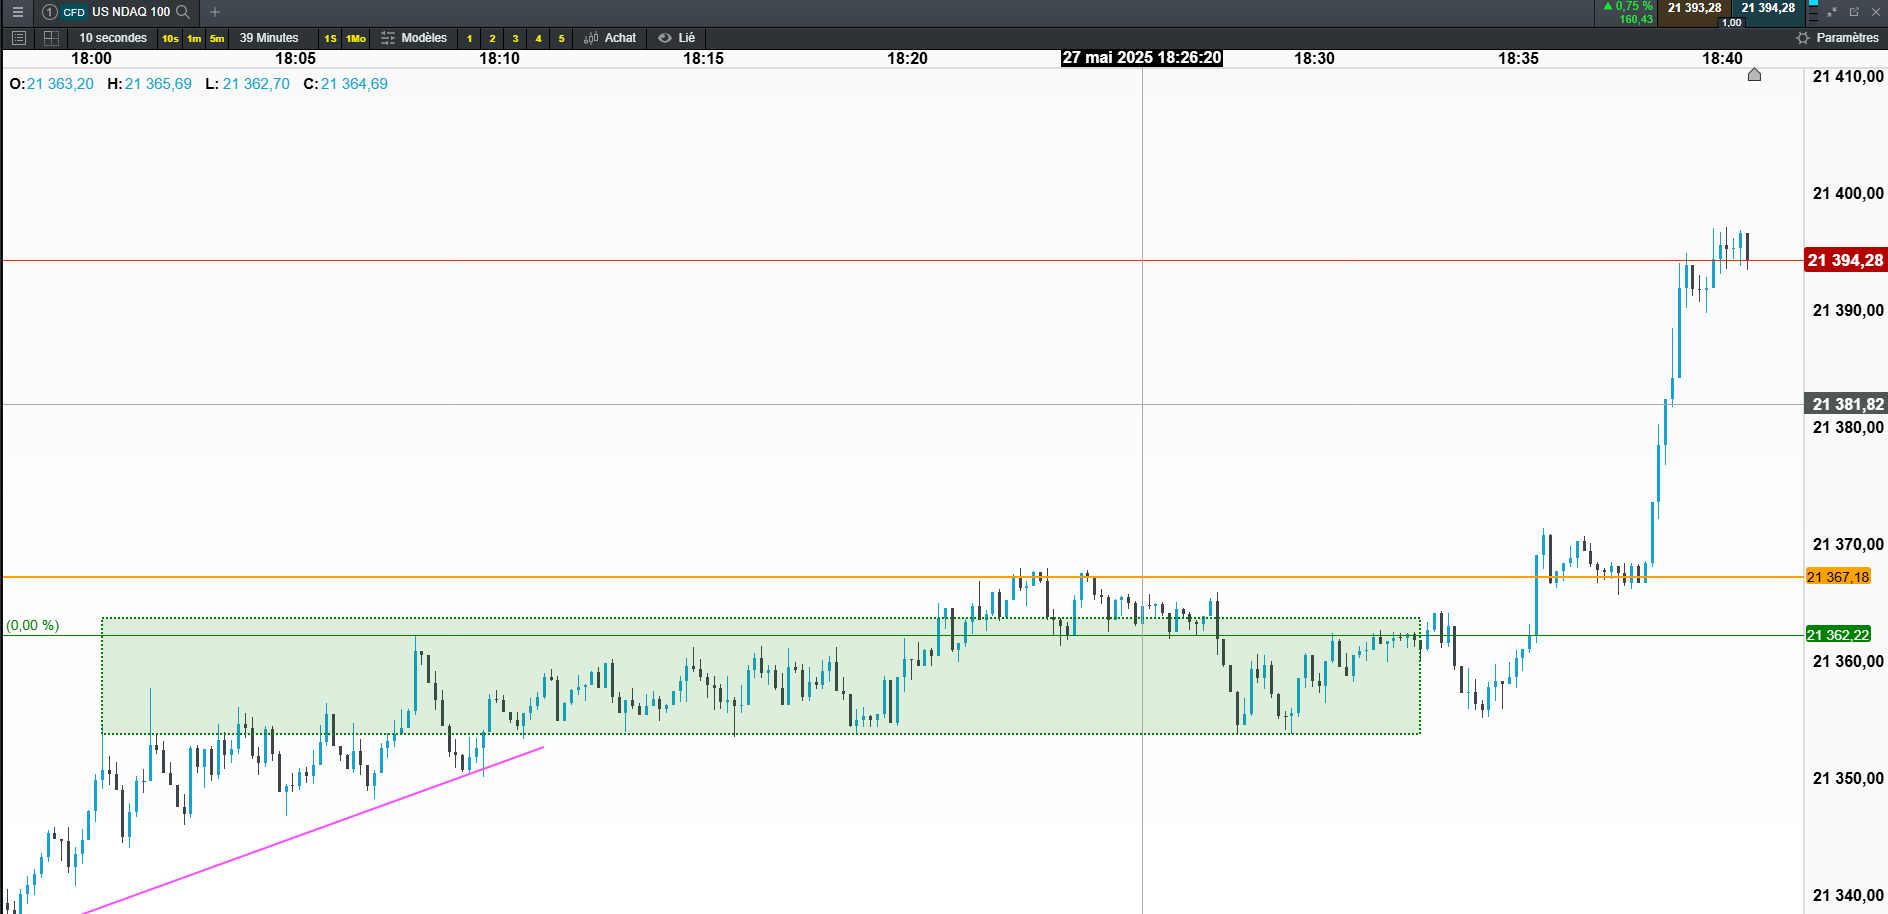
Task: Toggle the Lié linked-chart option
Action: click(677, 38)
